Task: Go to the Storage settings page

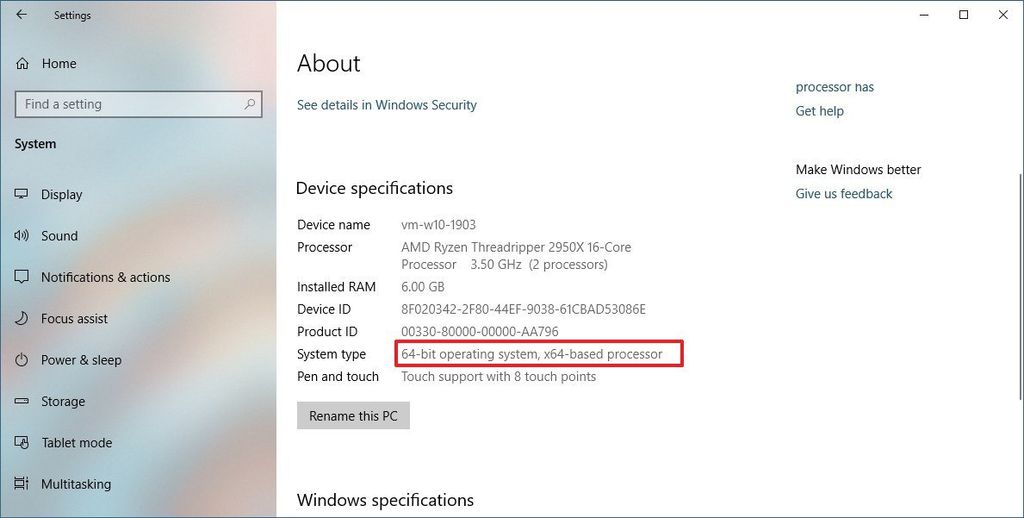Action: pos(63,402)
